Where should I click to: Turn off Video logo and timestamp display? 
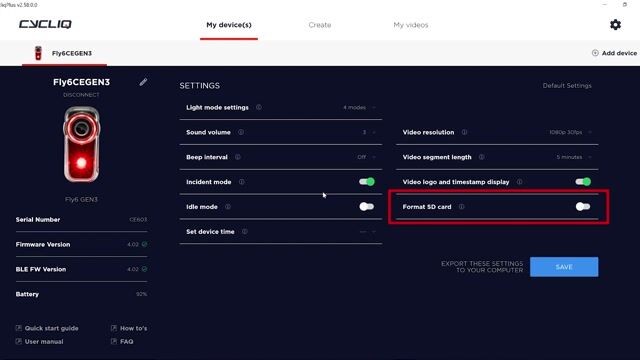tap(583, 182)
